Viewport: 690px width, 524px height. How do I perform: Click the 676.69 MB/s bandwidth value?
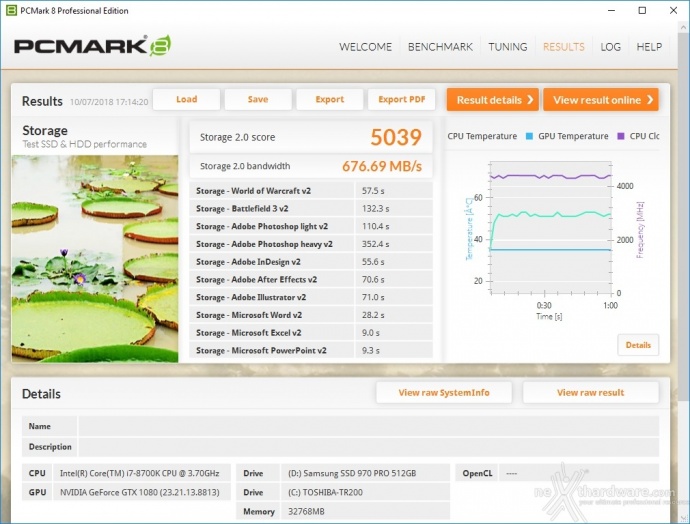tap(382, 166)
